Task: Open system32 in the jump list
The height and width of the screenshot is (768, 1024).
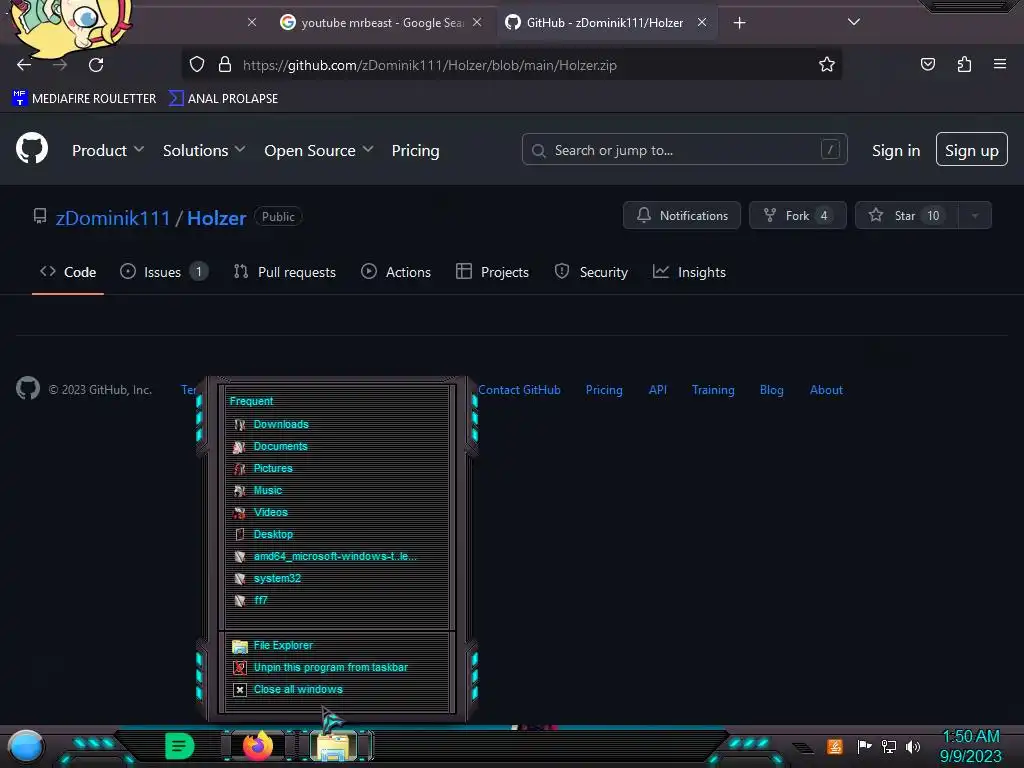Action: pos(337,579)
